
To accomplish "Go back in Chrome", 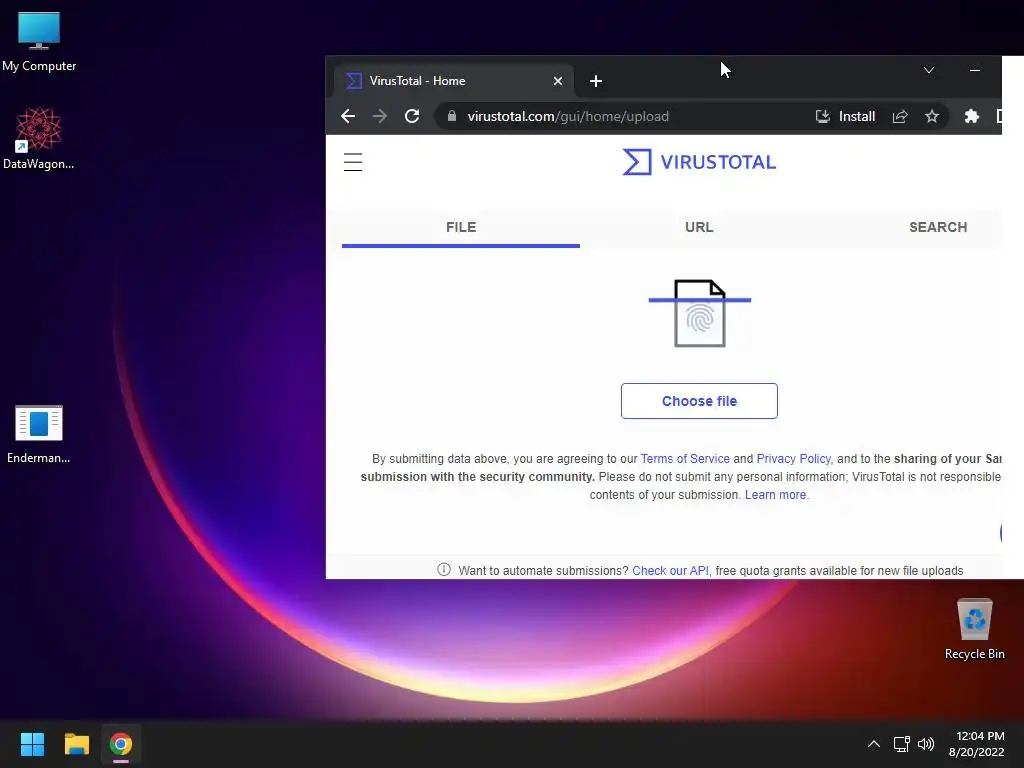I will click(348, 116).
